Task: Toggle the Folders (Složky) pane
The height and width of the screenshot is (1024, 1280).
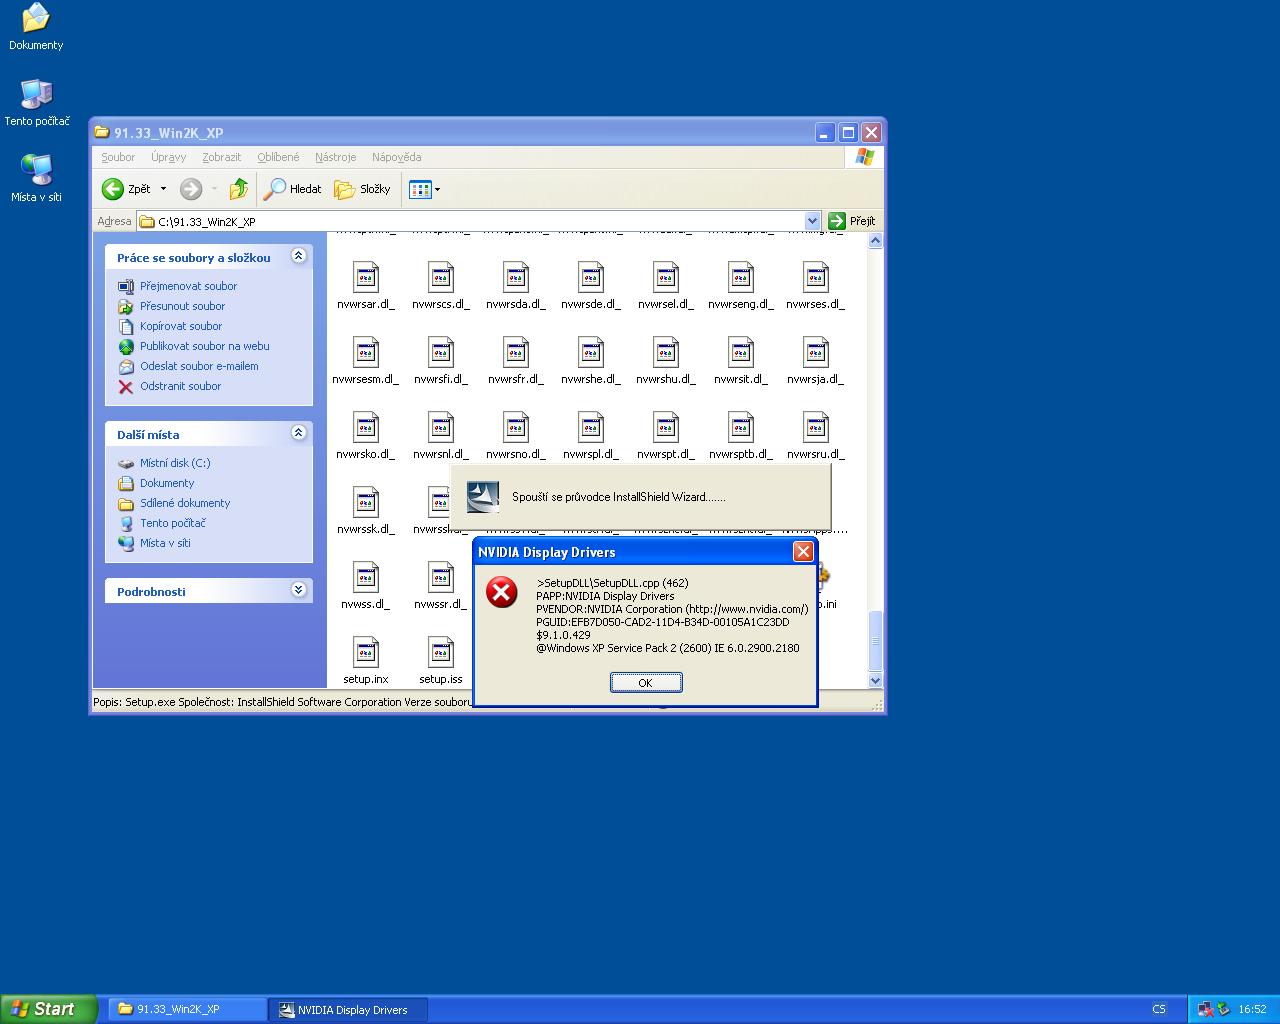Action: pos(362,189)
